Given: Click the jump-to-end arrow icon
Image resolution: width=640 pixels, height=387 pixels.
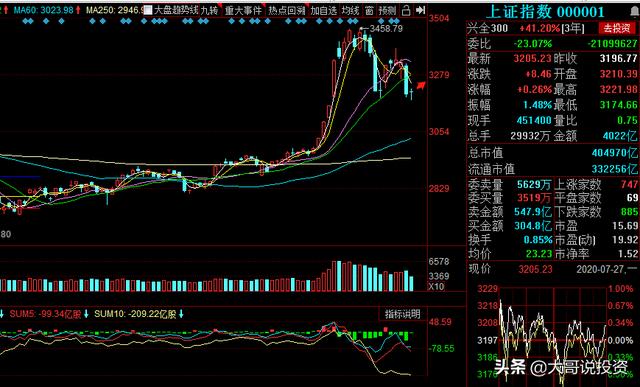Looking at the screenshot, I should (420, 10).
